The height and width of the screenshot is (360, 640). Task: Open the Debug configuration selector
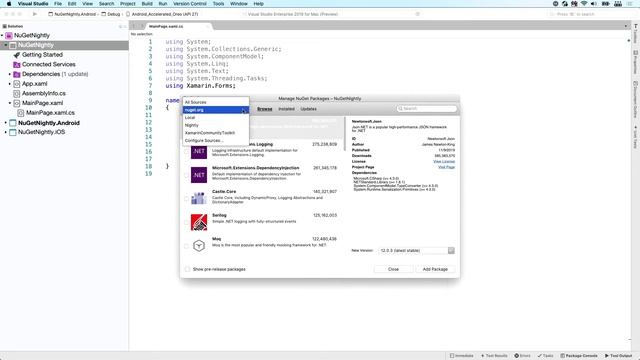[111, 14]
